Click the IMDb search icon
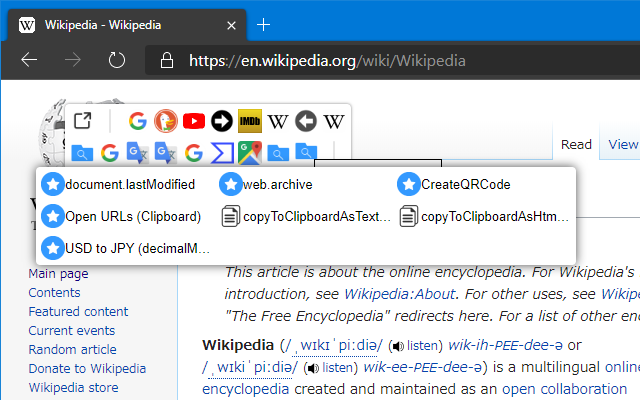 (250, 122)
